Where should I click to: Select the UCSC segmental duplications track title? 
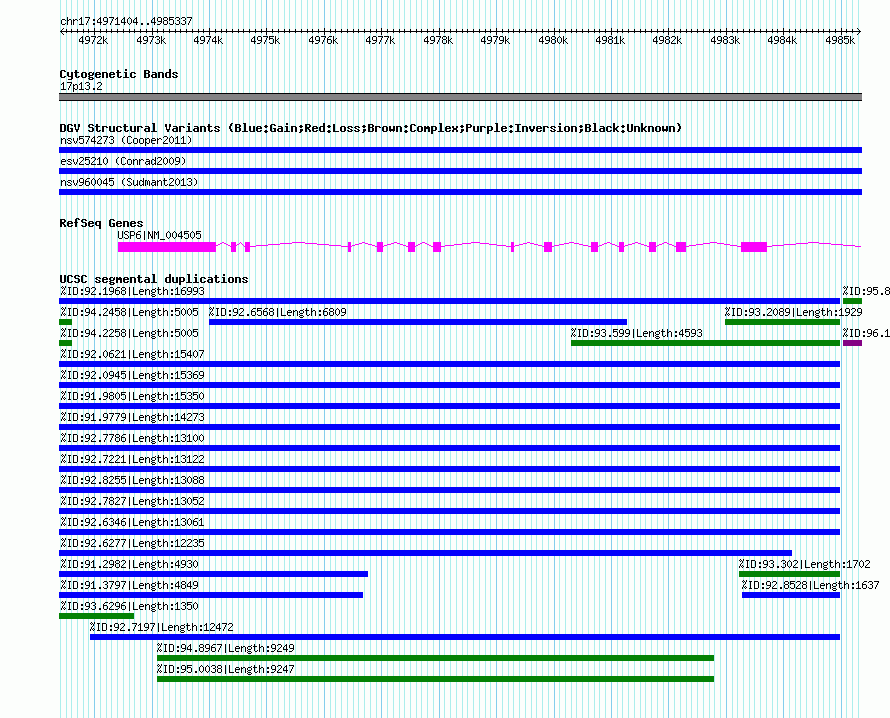coord(154,279)
